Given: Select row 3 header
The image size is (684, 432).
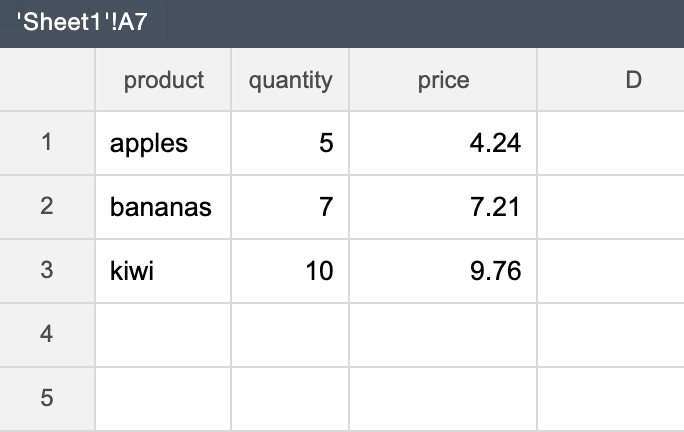Looking at the screenshot, I should coord(47,271).
